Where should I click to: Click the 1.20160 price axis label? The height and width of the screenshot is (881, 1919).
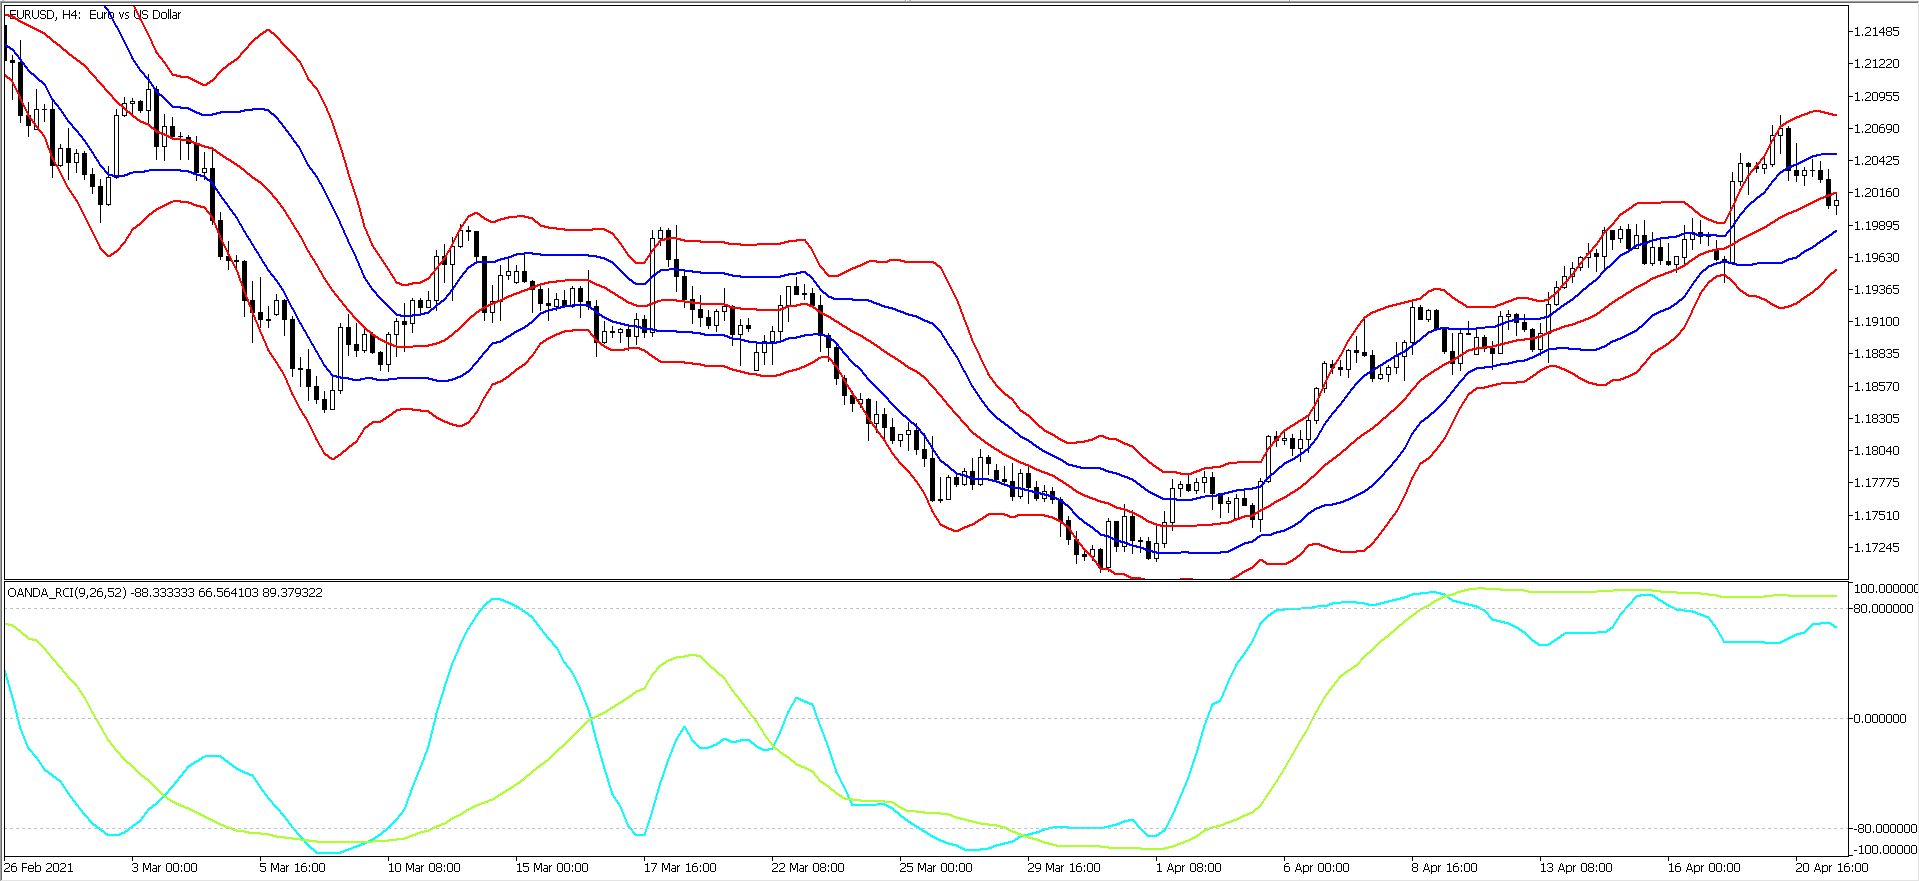[x=1876, y=193]
